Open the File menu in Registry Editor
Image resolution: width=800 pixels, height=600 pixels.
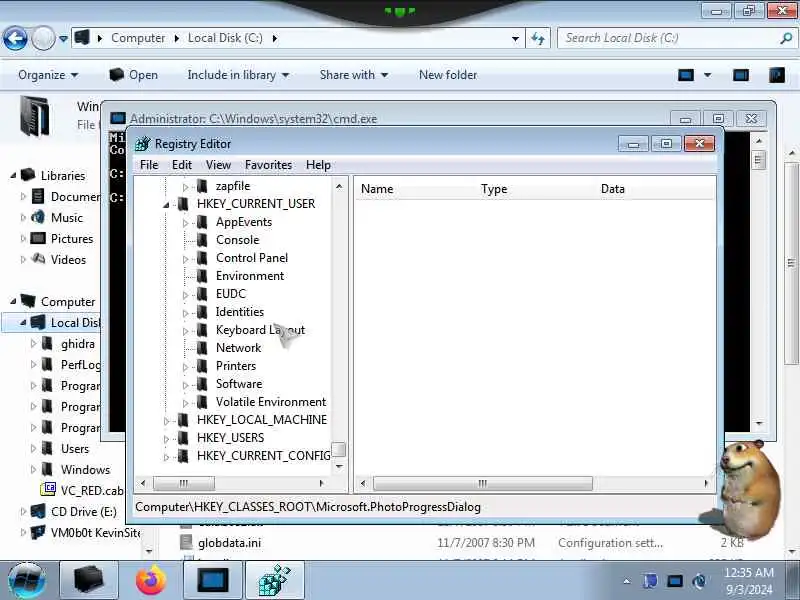(x=149, y=165)
